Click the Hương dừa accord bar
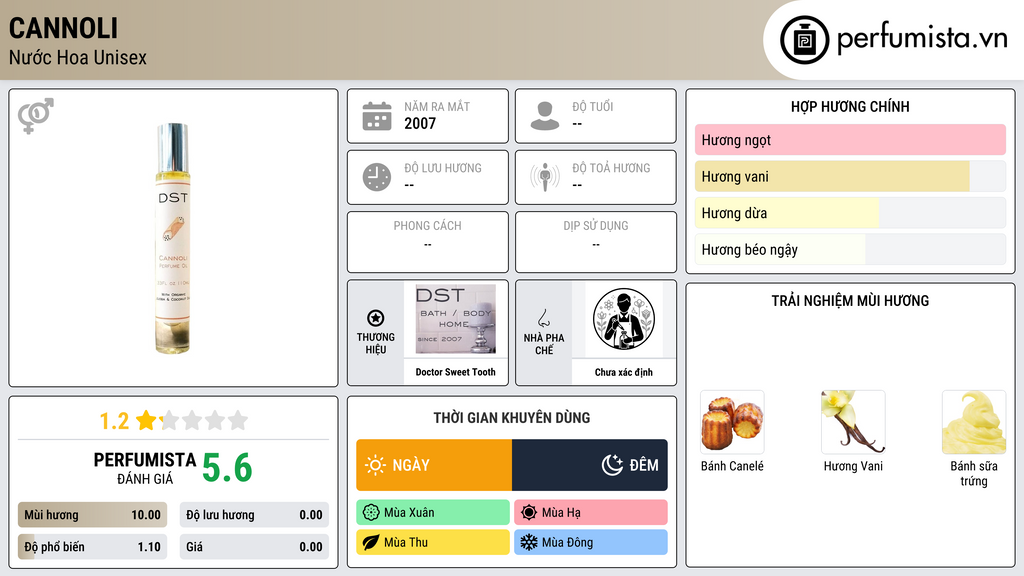 850,213
